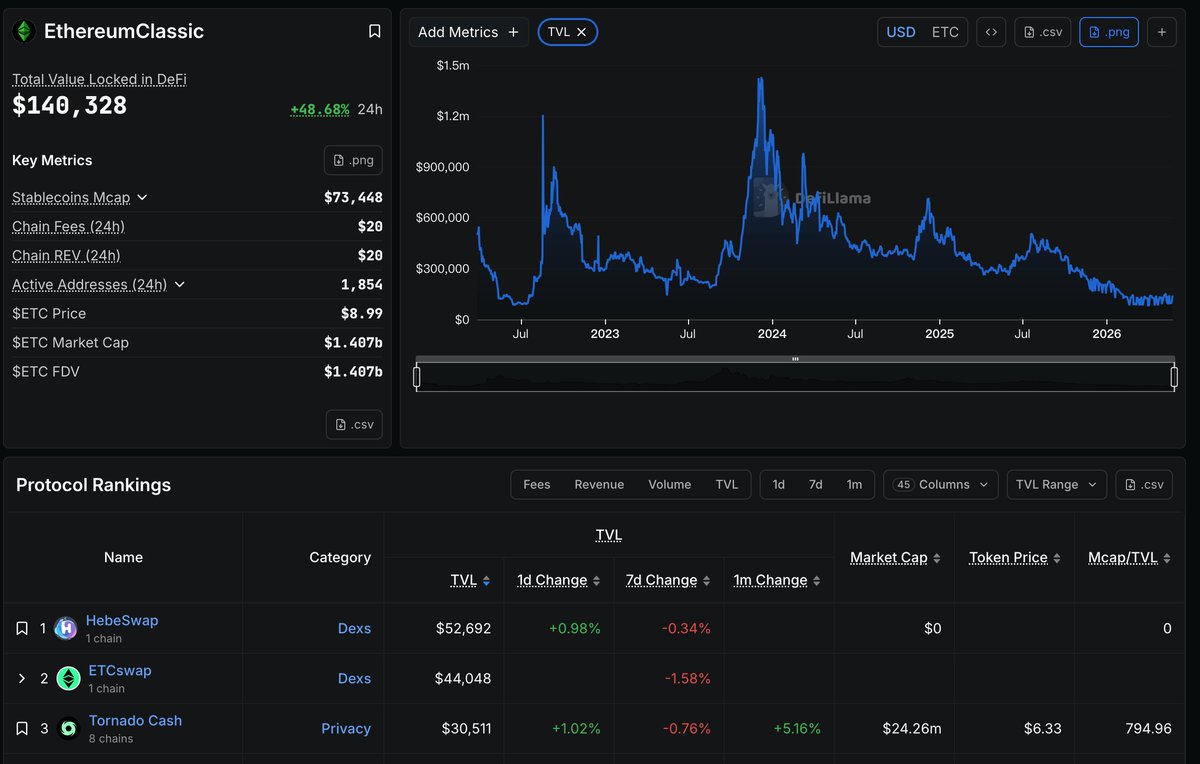This screenshot has height=764, width=1200.
Task: Click the Category column header
Action: tap(340, 558)
